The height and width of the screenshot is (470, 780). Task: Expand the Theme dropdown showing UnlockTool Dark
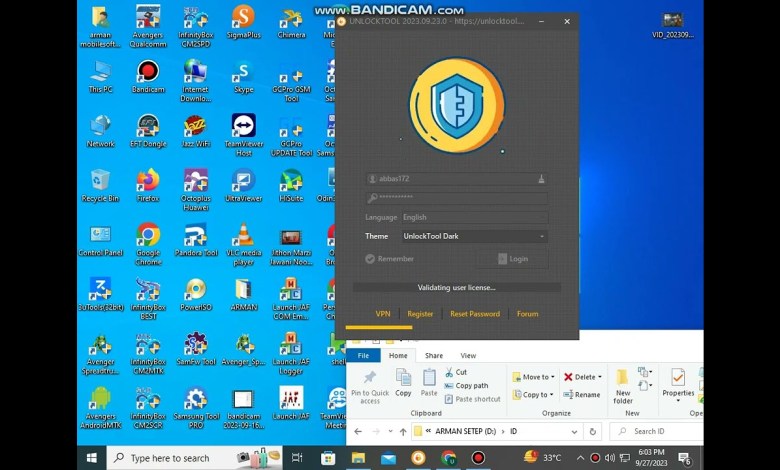pos(472,236)
